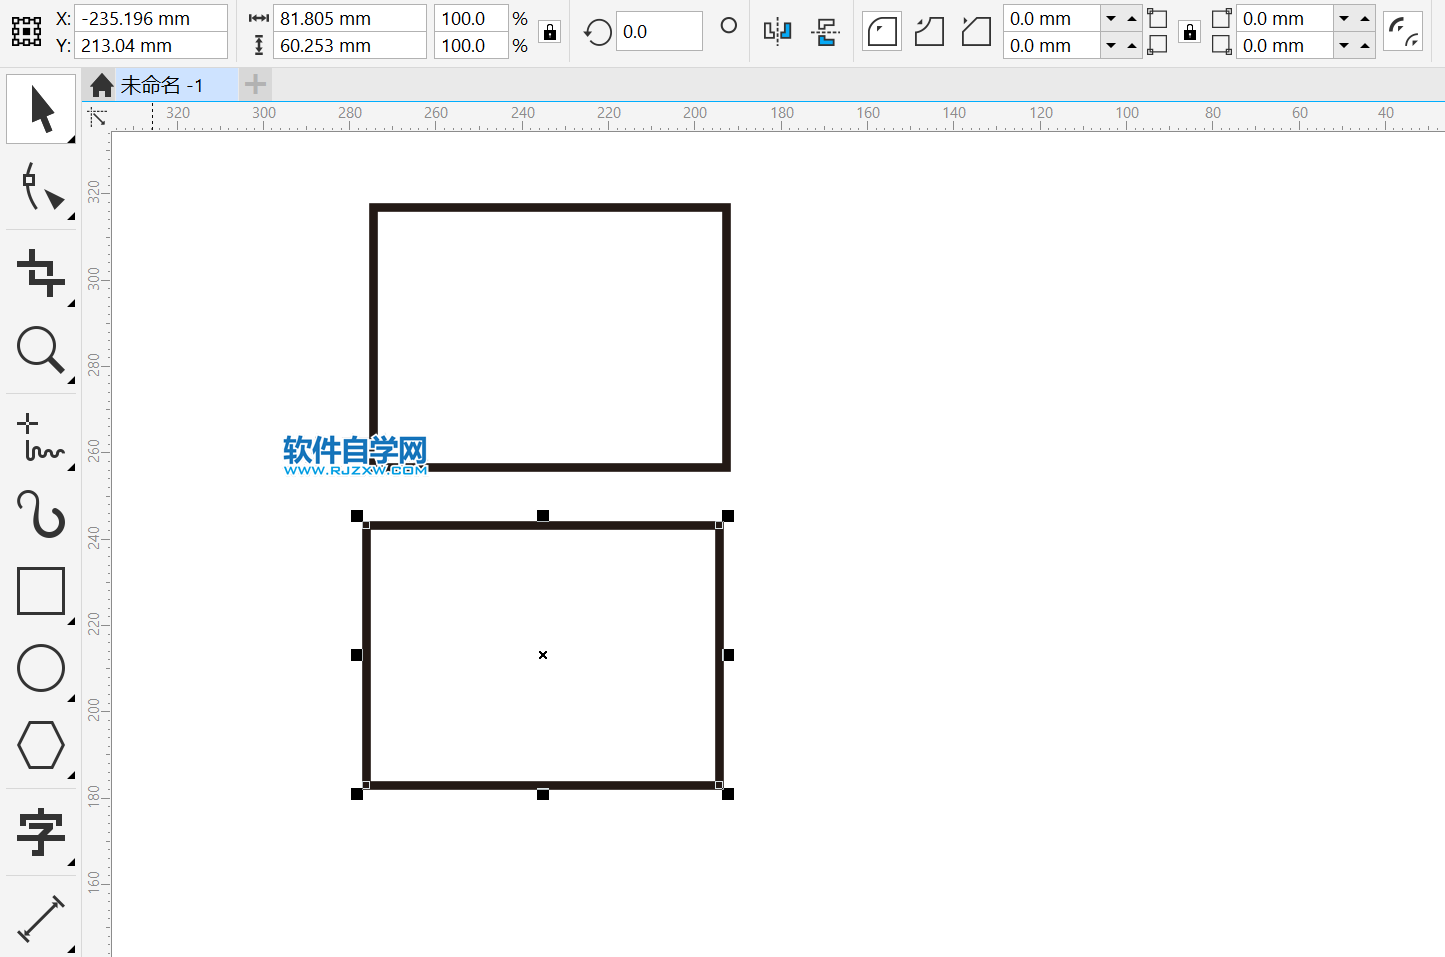Select the Rectangle tool
The height and width of the screenshot is (957, 1445).
pyautogui.click(x=41, y=591)
